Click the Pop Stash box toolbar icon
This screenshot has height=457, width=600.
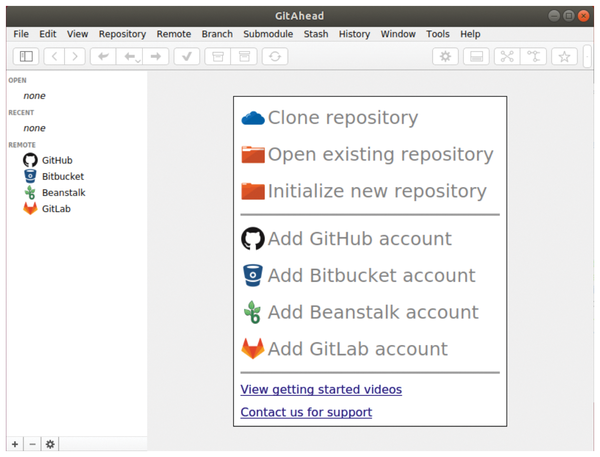coord(244,57)
